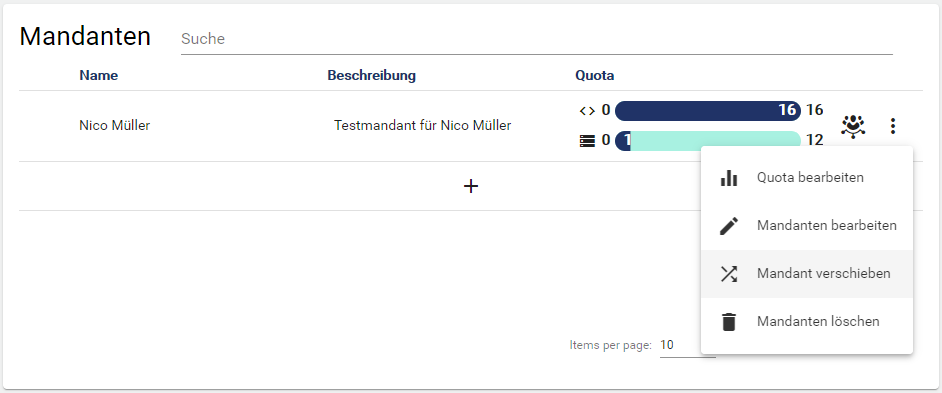Image resolution: width=942 pixels, height=393 pixels.
Task: Click the code brackets quota icon
Action: (x=587, y=111)
